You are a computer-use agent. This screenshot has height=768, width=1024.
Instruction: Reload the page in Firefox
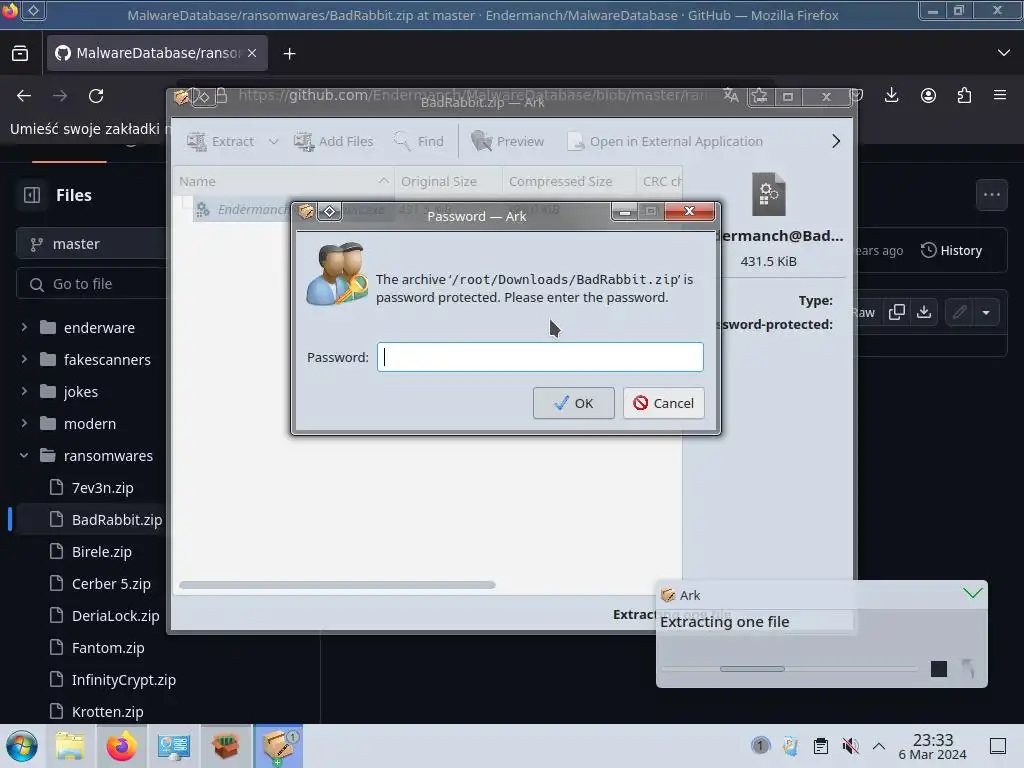[x=96, y=96]
